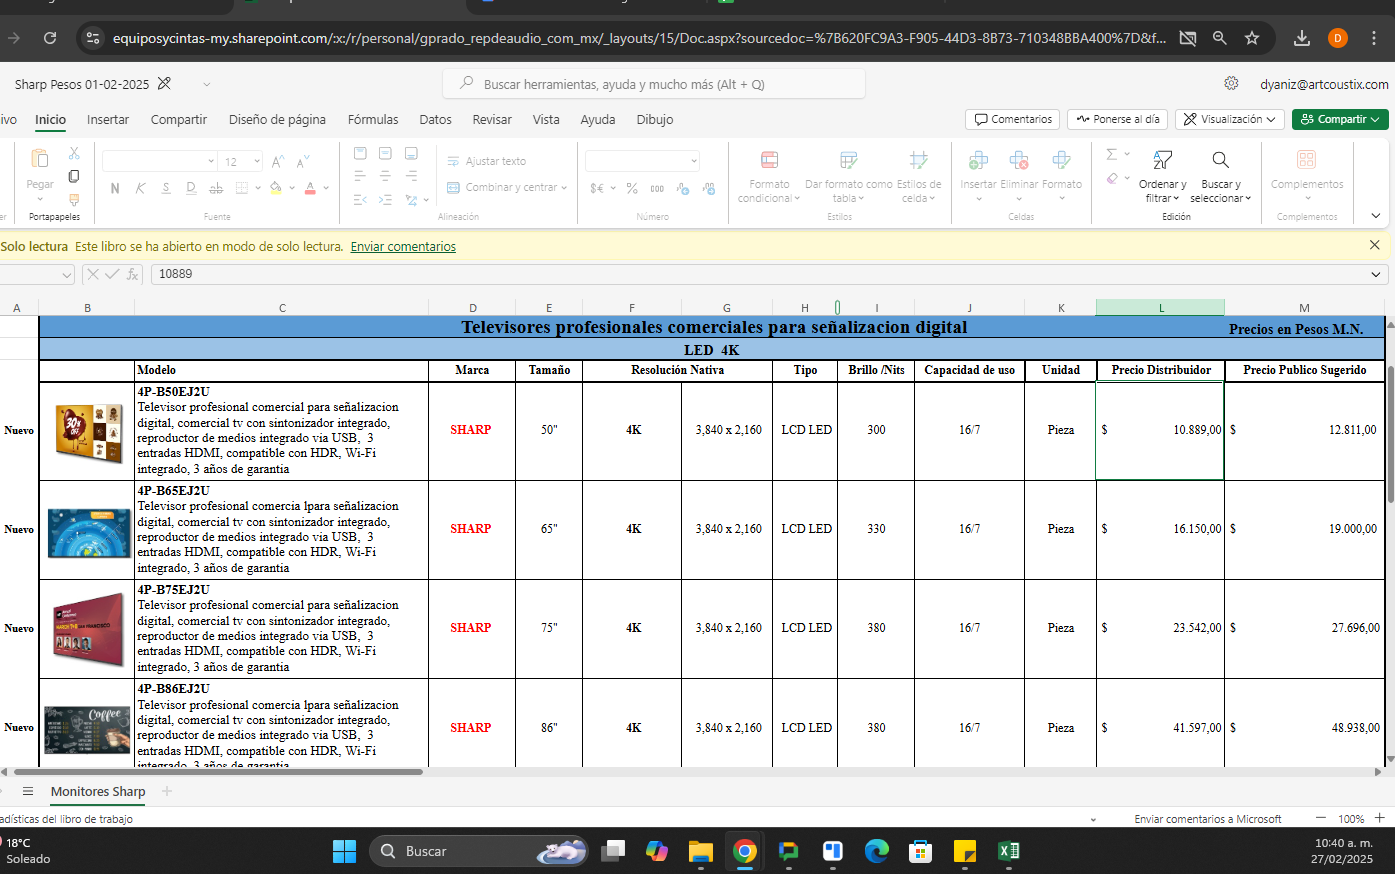Viewport: 1395px width, 874px height.
Task: Click in the Buscar herramientas search box
Action: (654, 84)
